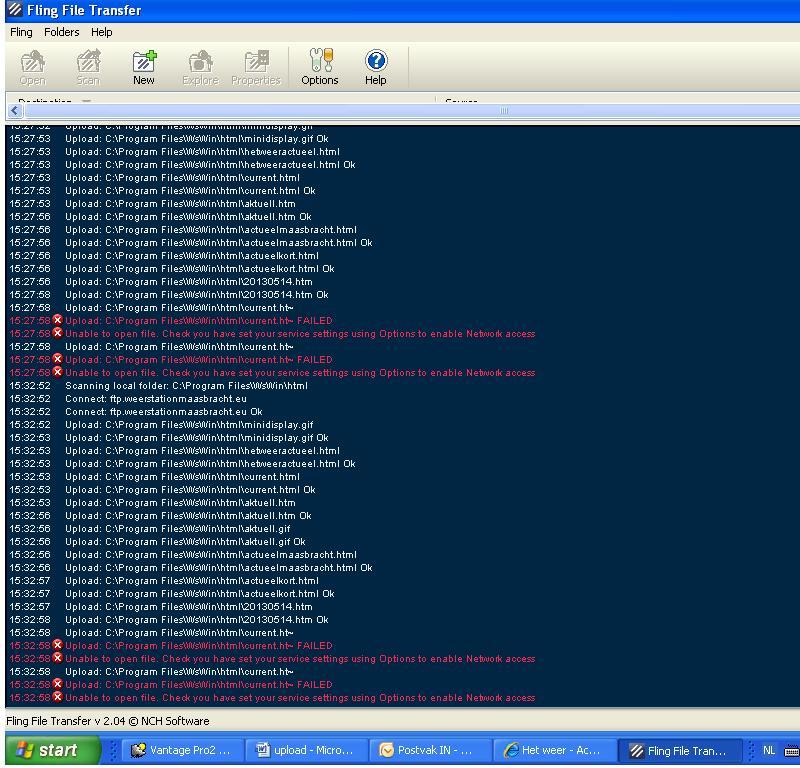Open the Folders menu
The height and width of the screenshot is (768, 800).
tap(62, 32)
